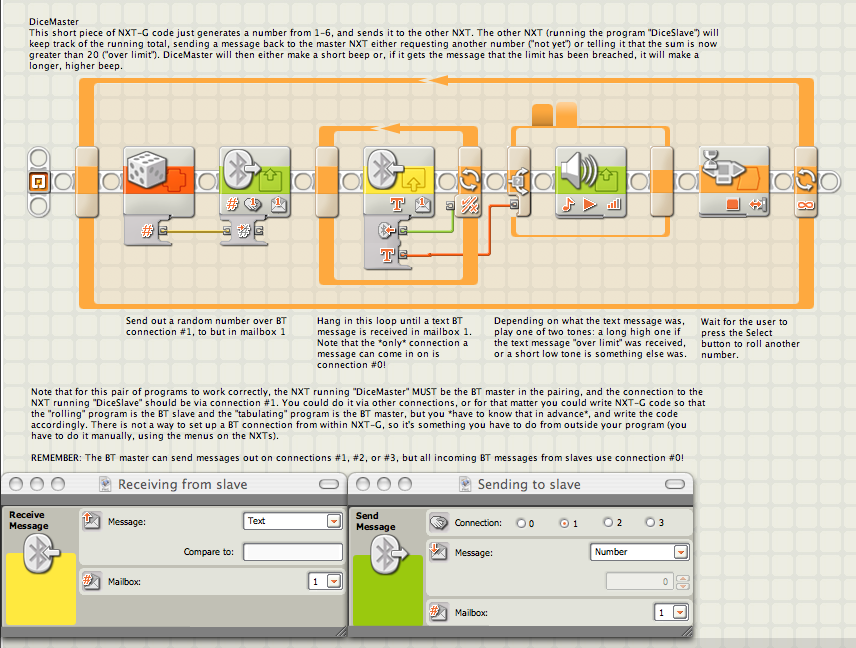Choose Connection radio button 3
This screenshot has width=856, height=648.
click(650, 522)
